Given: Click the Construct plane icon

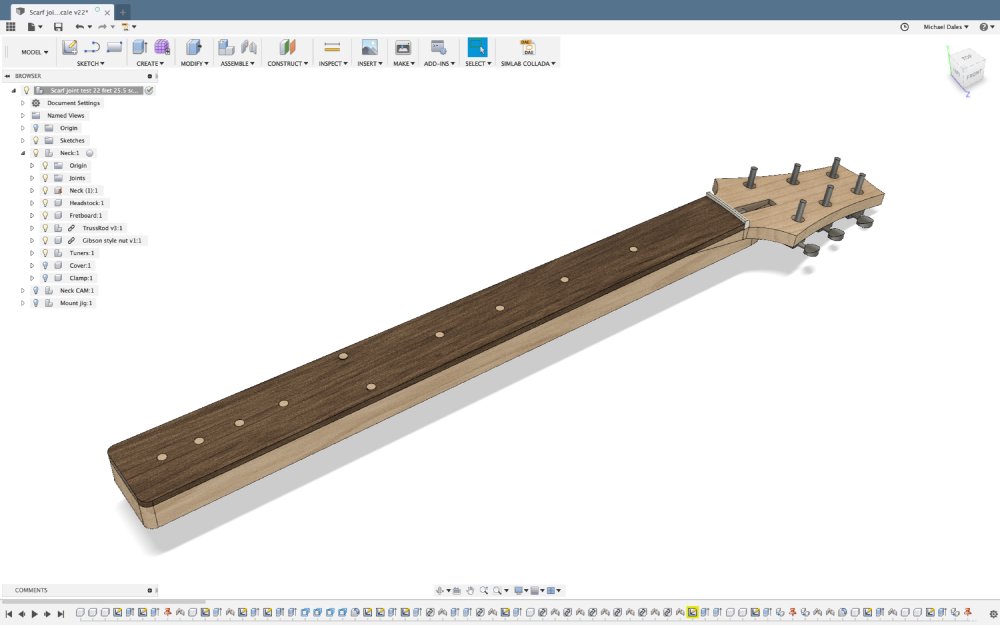Looking at the screenshot, I should [x=288, y=47].
